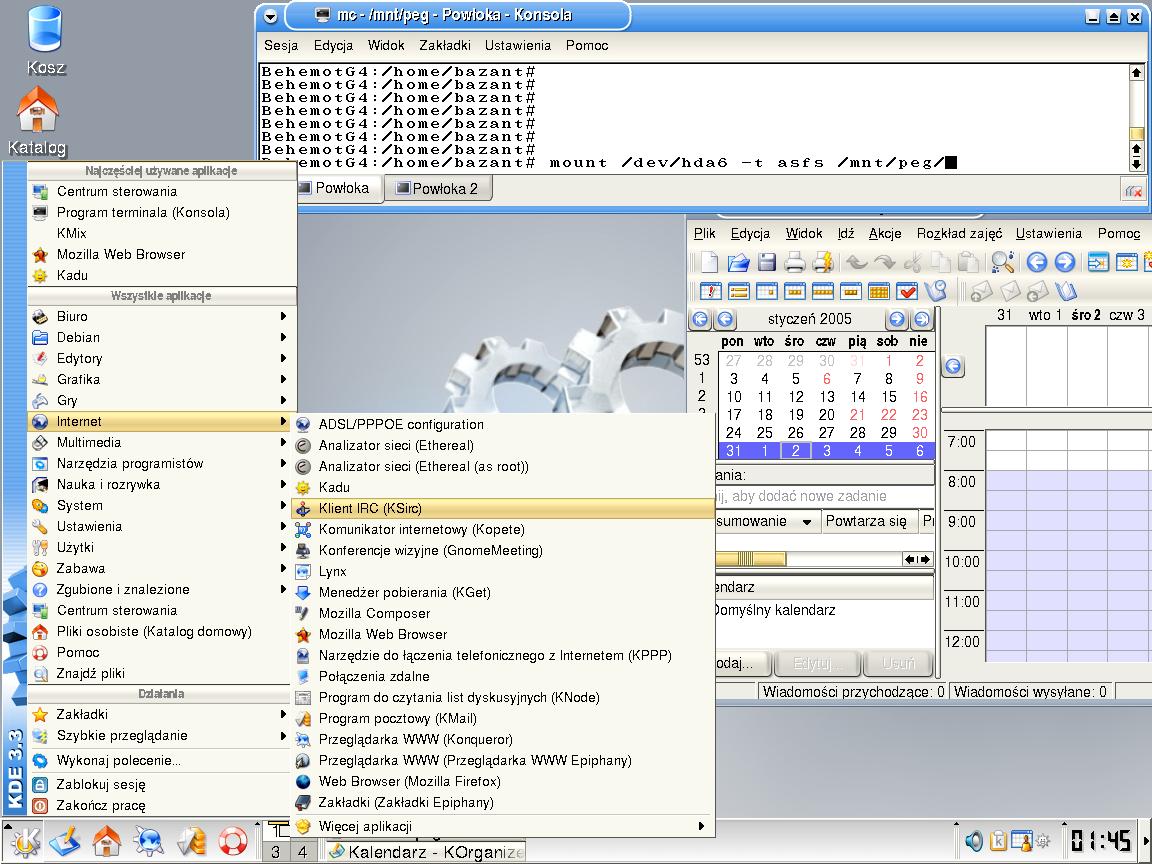This screenshot has width=1152, height=864.
Task: Click the Kalendarz - KOrganizer taskbar button
Action: point(426,852)
